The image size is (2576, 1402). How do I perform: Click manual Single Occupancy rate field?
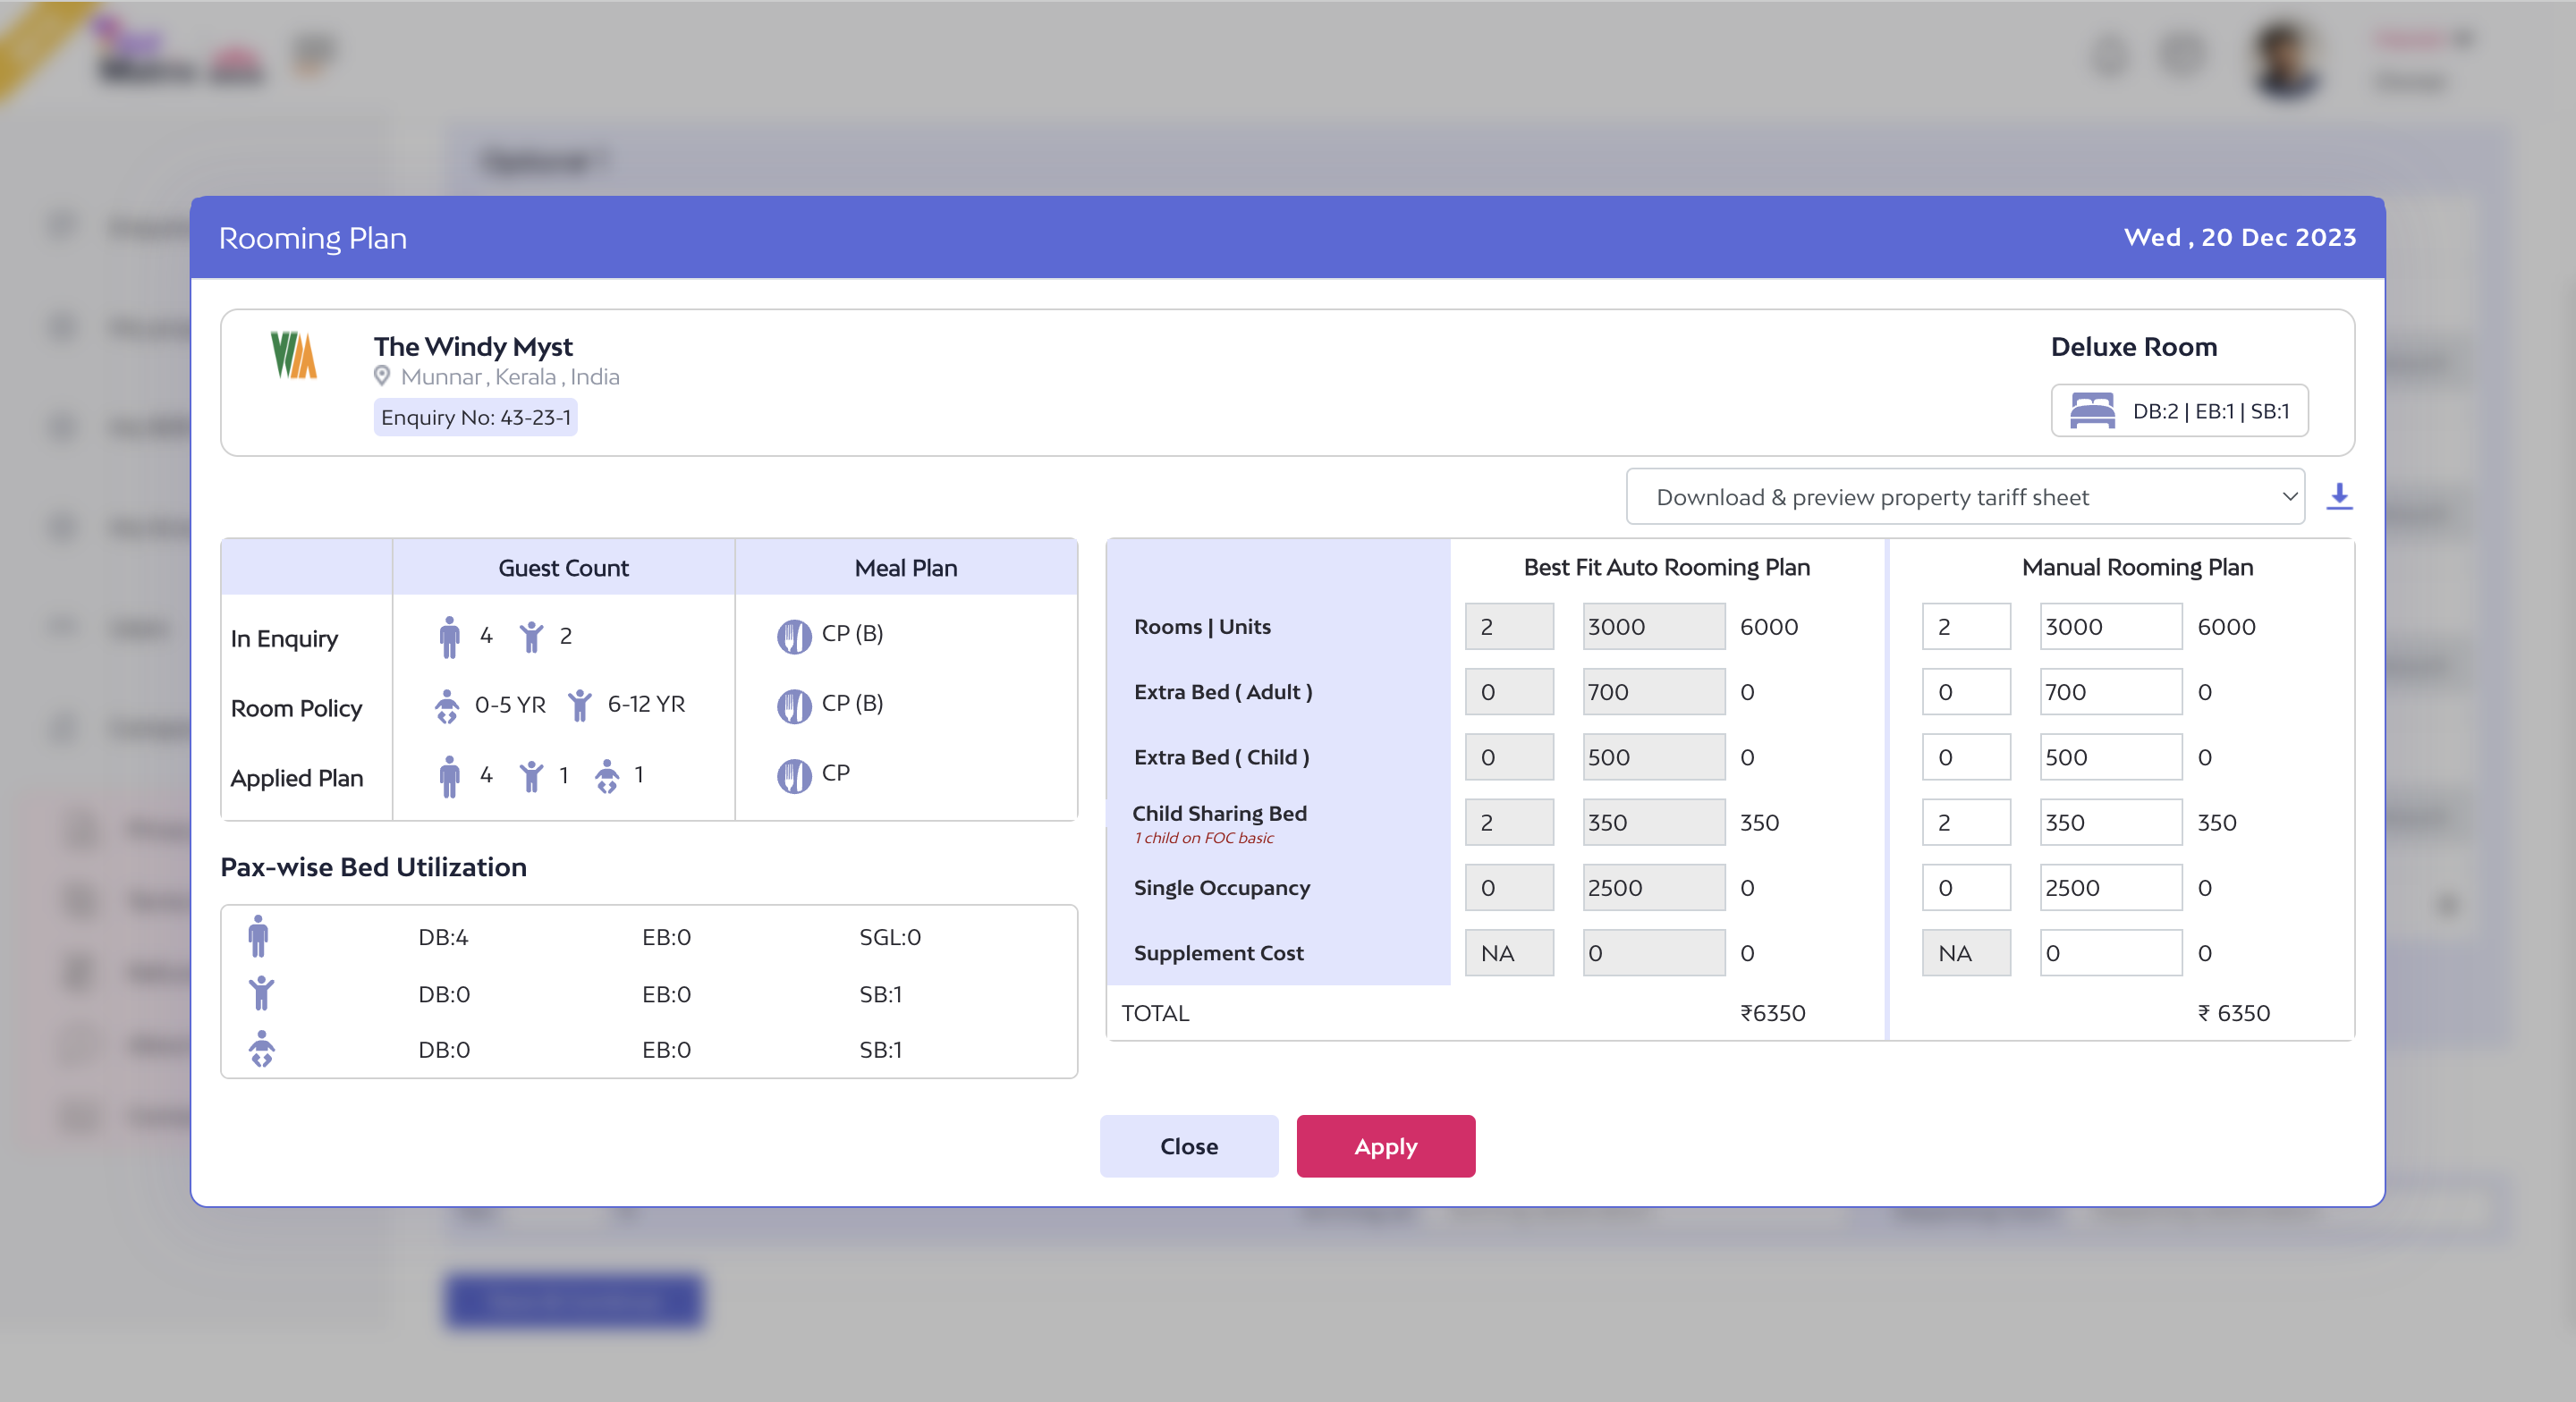(x=2110, y=888)
